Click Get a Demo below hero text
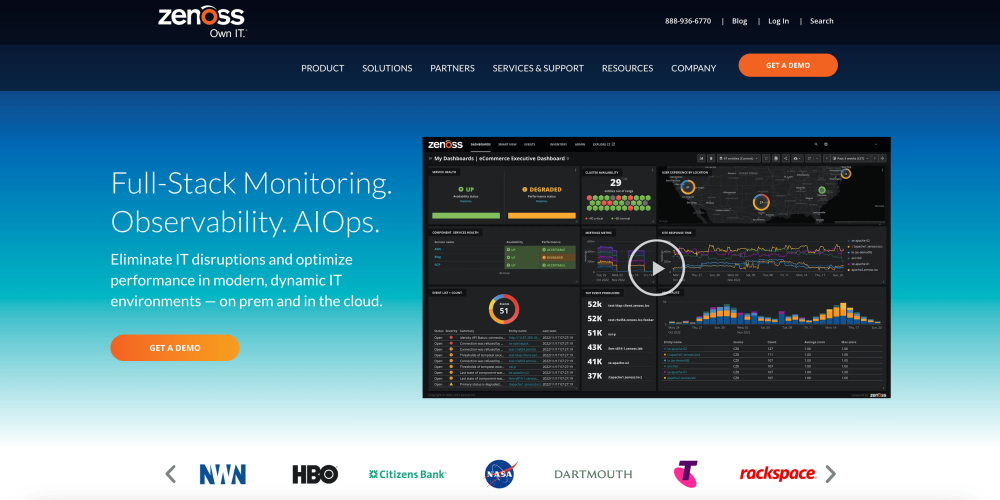1000x500 pixels. (x=175, y=348)
